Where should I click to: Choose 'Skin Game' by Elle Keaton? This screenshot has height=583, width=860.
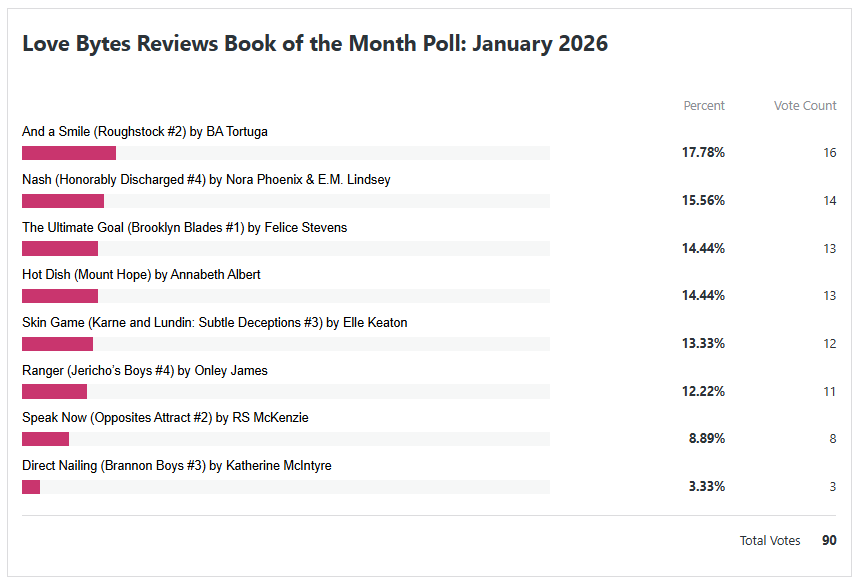point(215,322)
